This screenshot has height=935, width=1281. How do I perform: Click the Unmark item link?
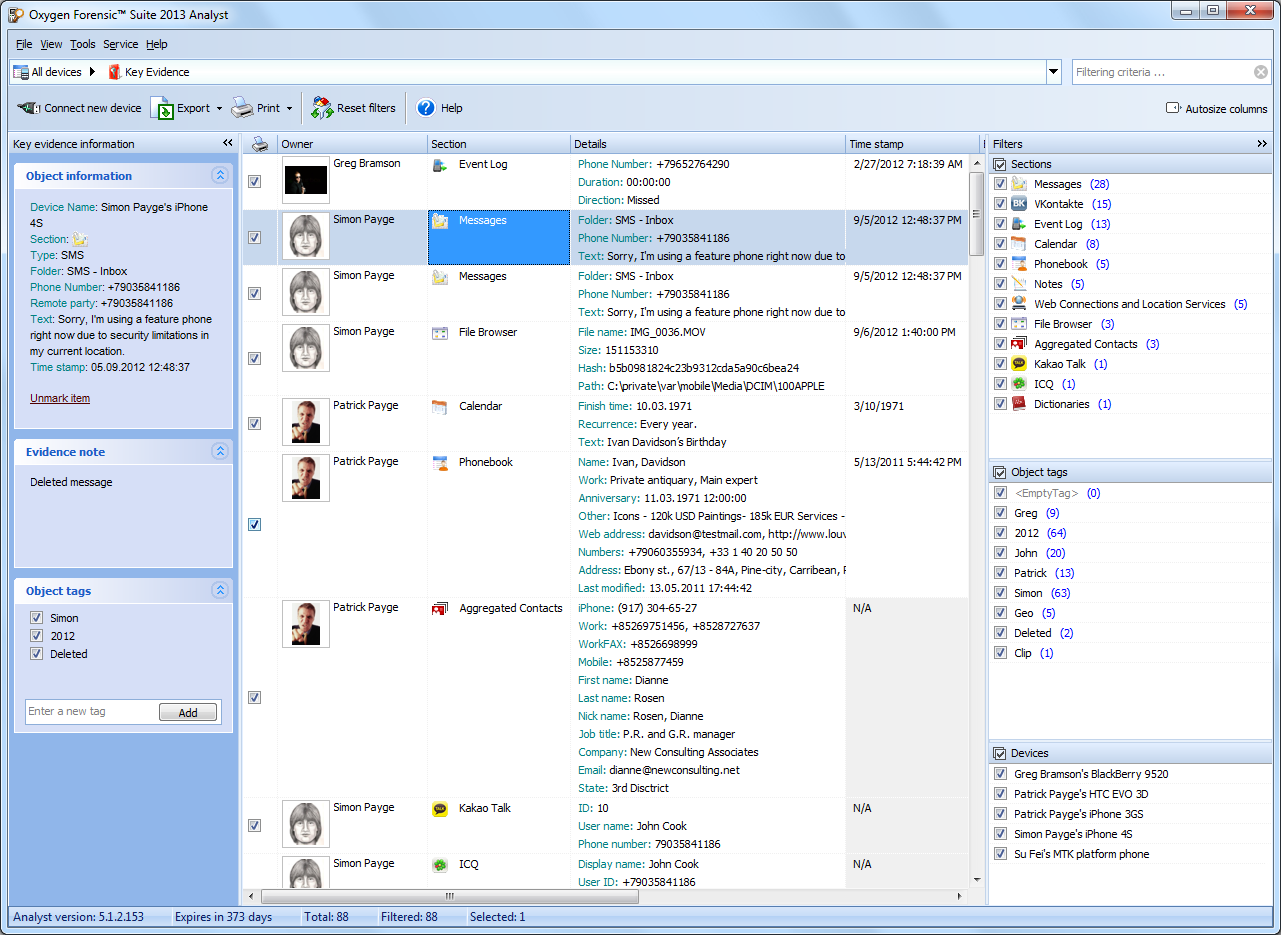[x=60, y=398]
